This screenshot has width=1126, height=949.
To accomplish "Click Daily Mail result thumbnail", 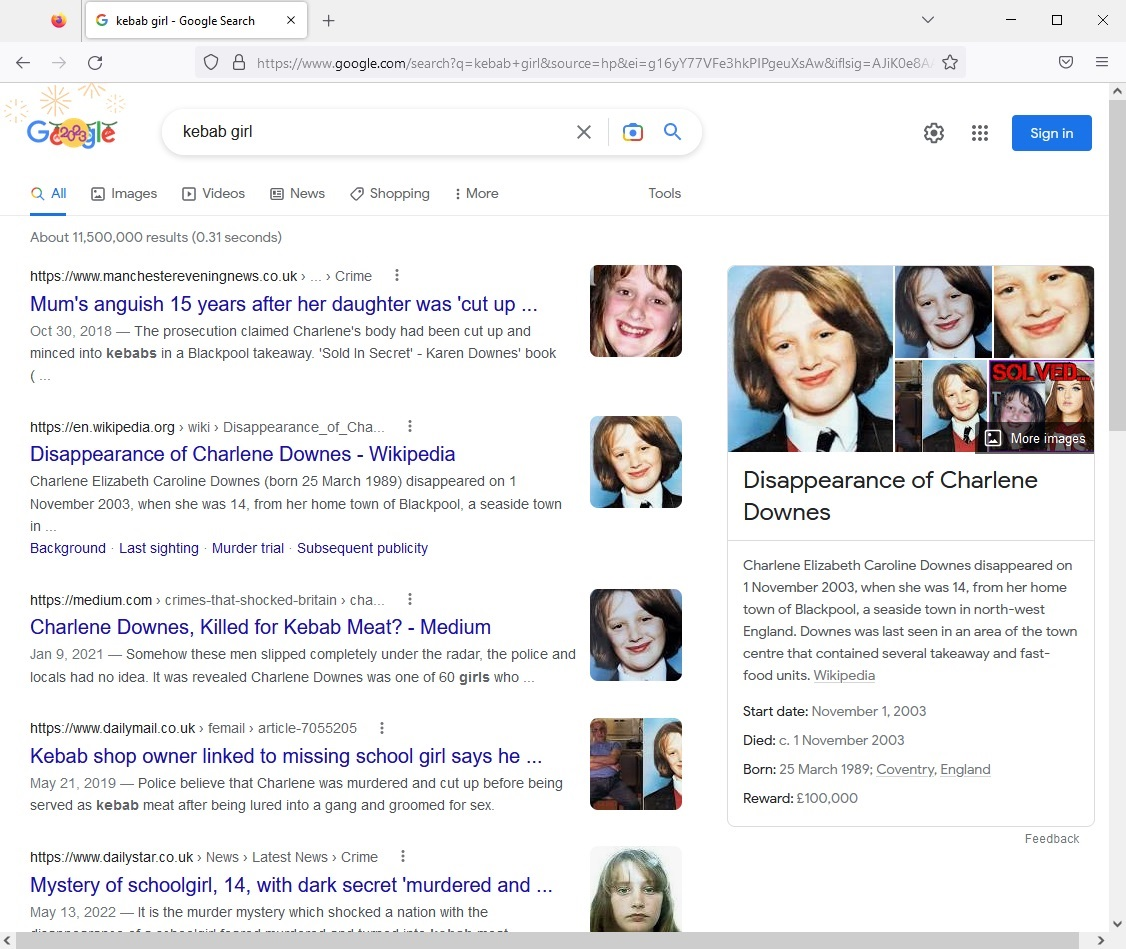I will (x=636, y=764).
